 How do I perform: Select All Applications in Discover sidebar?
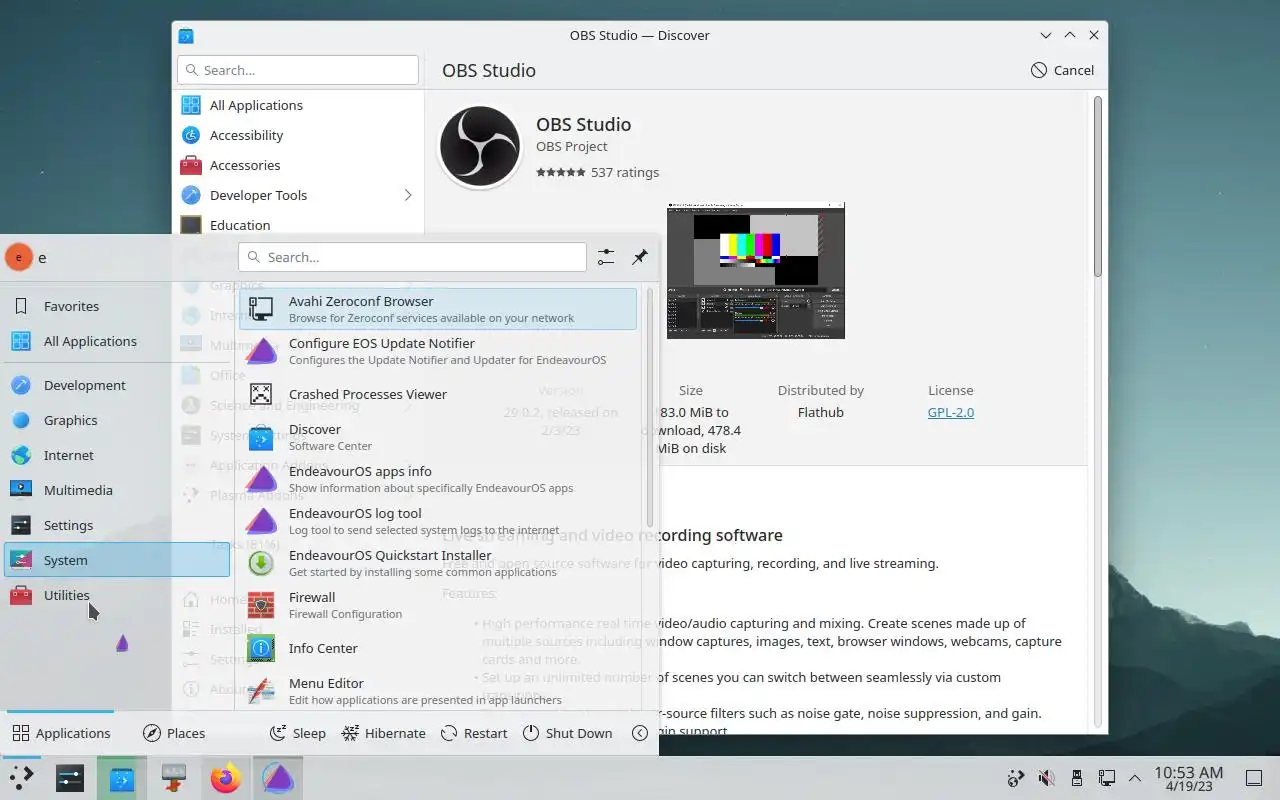coord(298,105)
